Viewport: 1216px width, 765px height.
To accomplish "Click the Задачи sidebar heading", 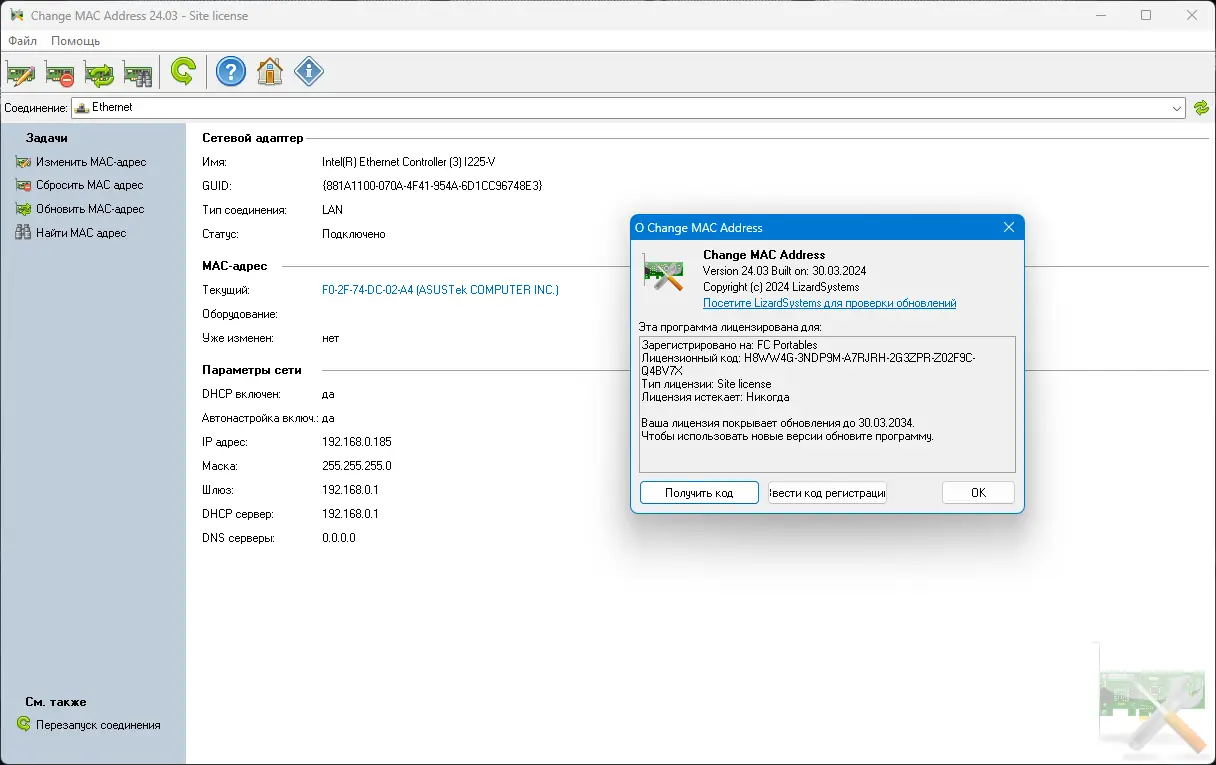I will [47, 138].
